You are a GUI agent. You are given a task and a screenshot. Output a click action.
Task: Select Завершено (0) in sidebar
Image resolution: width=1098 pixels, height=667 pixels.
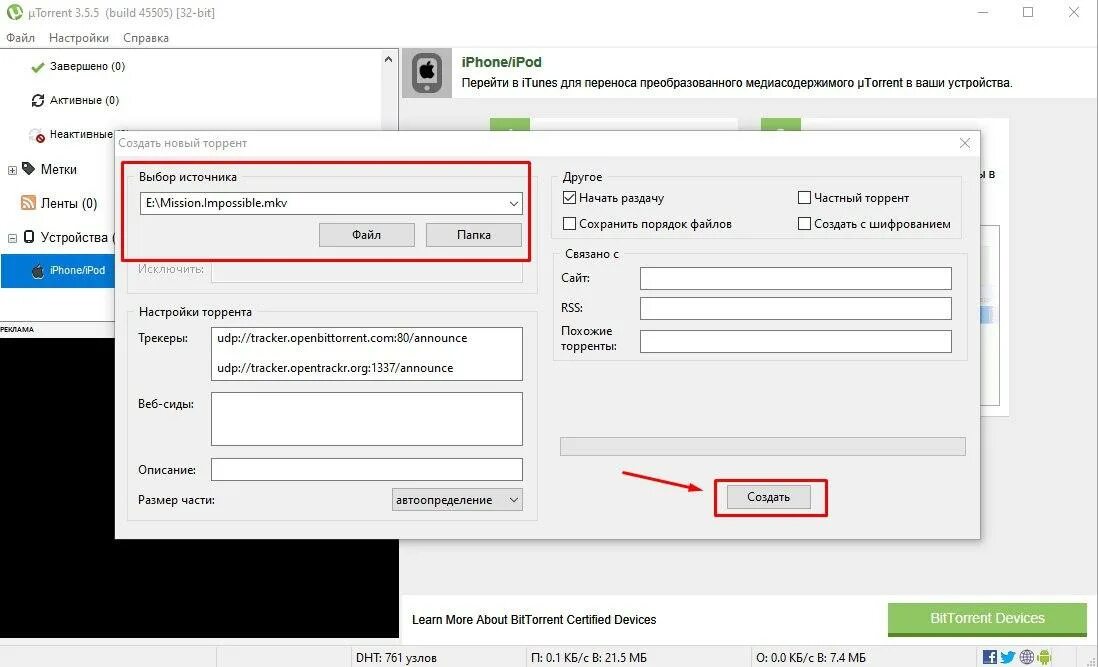[x=87, y=66]
